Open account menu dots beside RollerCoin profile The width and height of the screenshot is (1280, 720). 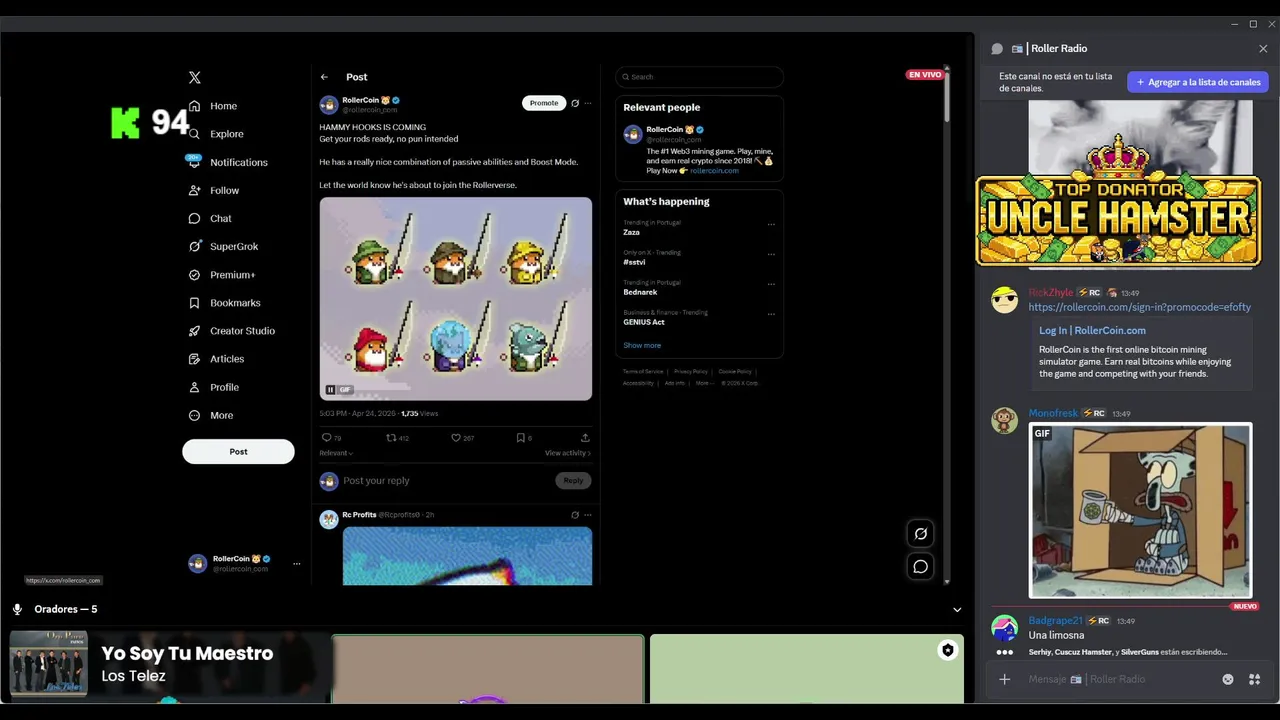point(296,564)
